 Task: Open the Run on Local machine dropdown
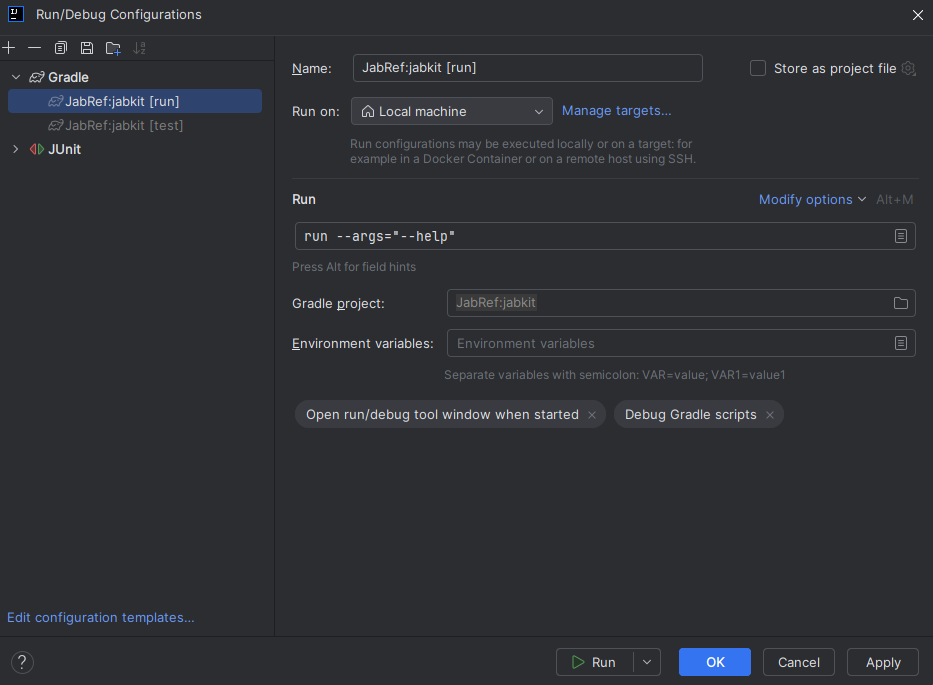click(452, 111)
